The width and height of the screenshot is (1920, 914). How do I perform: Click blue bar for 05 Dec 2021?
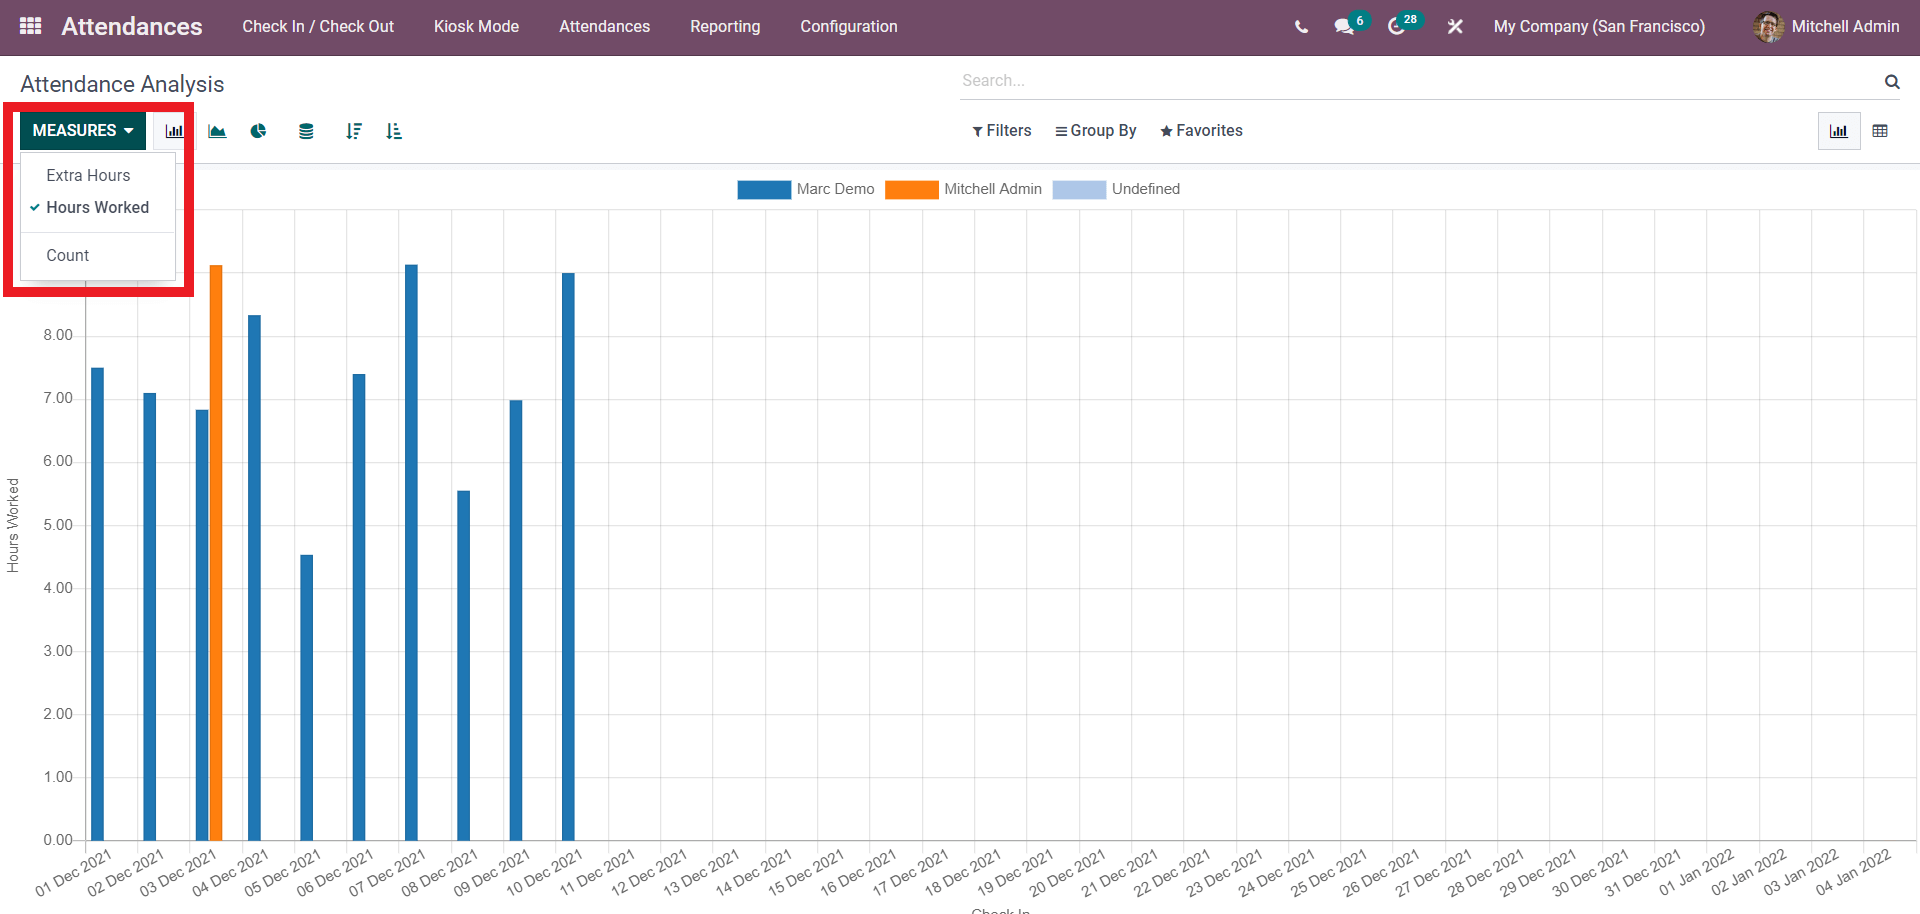(x=307, y=697)
